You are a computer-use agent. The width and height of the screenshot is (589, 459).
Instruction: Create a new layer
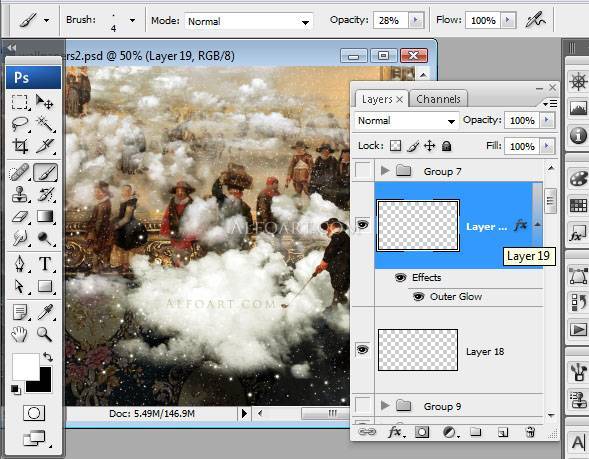pyautogui.click(x=503, y=432)
